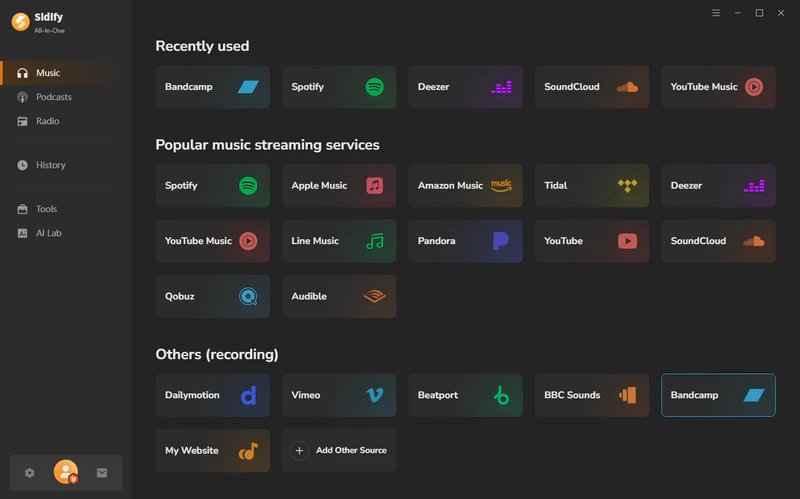Click Spotify logo in Popular services

[x=248, y=186]
